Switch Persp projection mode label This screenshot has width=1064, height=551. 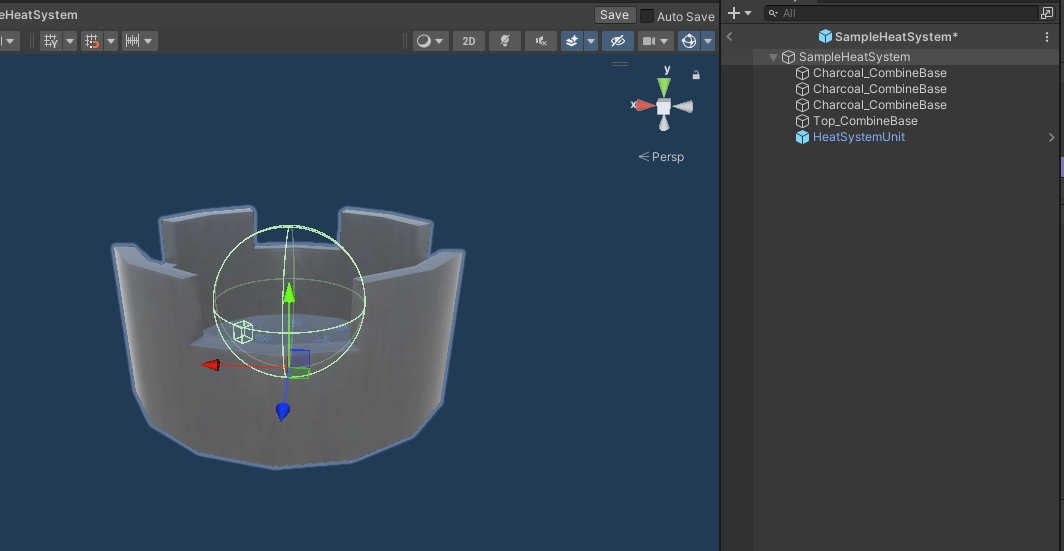[662, 157]
